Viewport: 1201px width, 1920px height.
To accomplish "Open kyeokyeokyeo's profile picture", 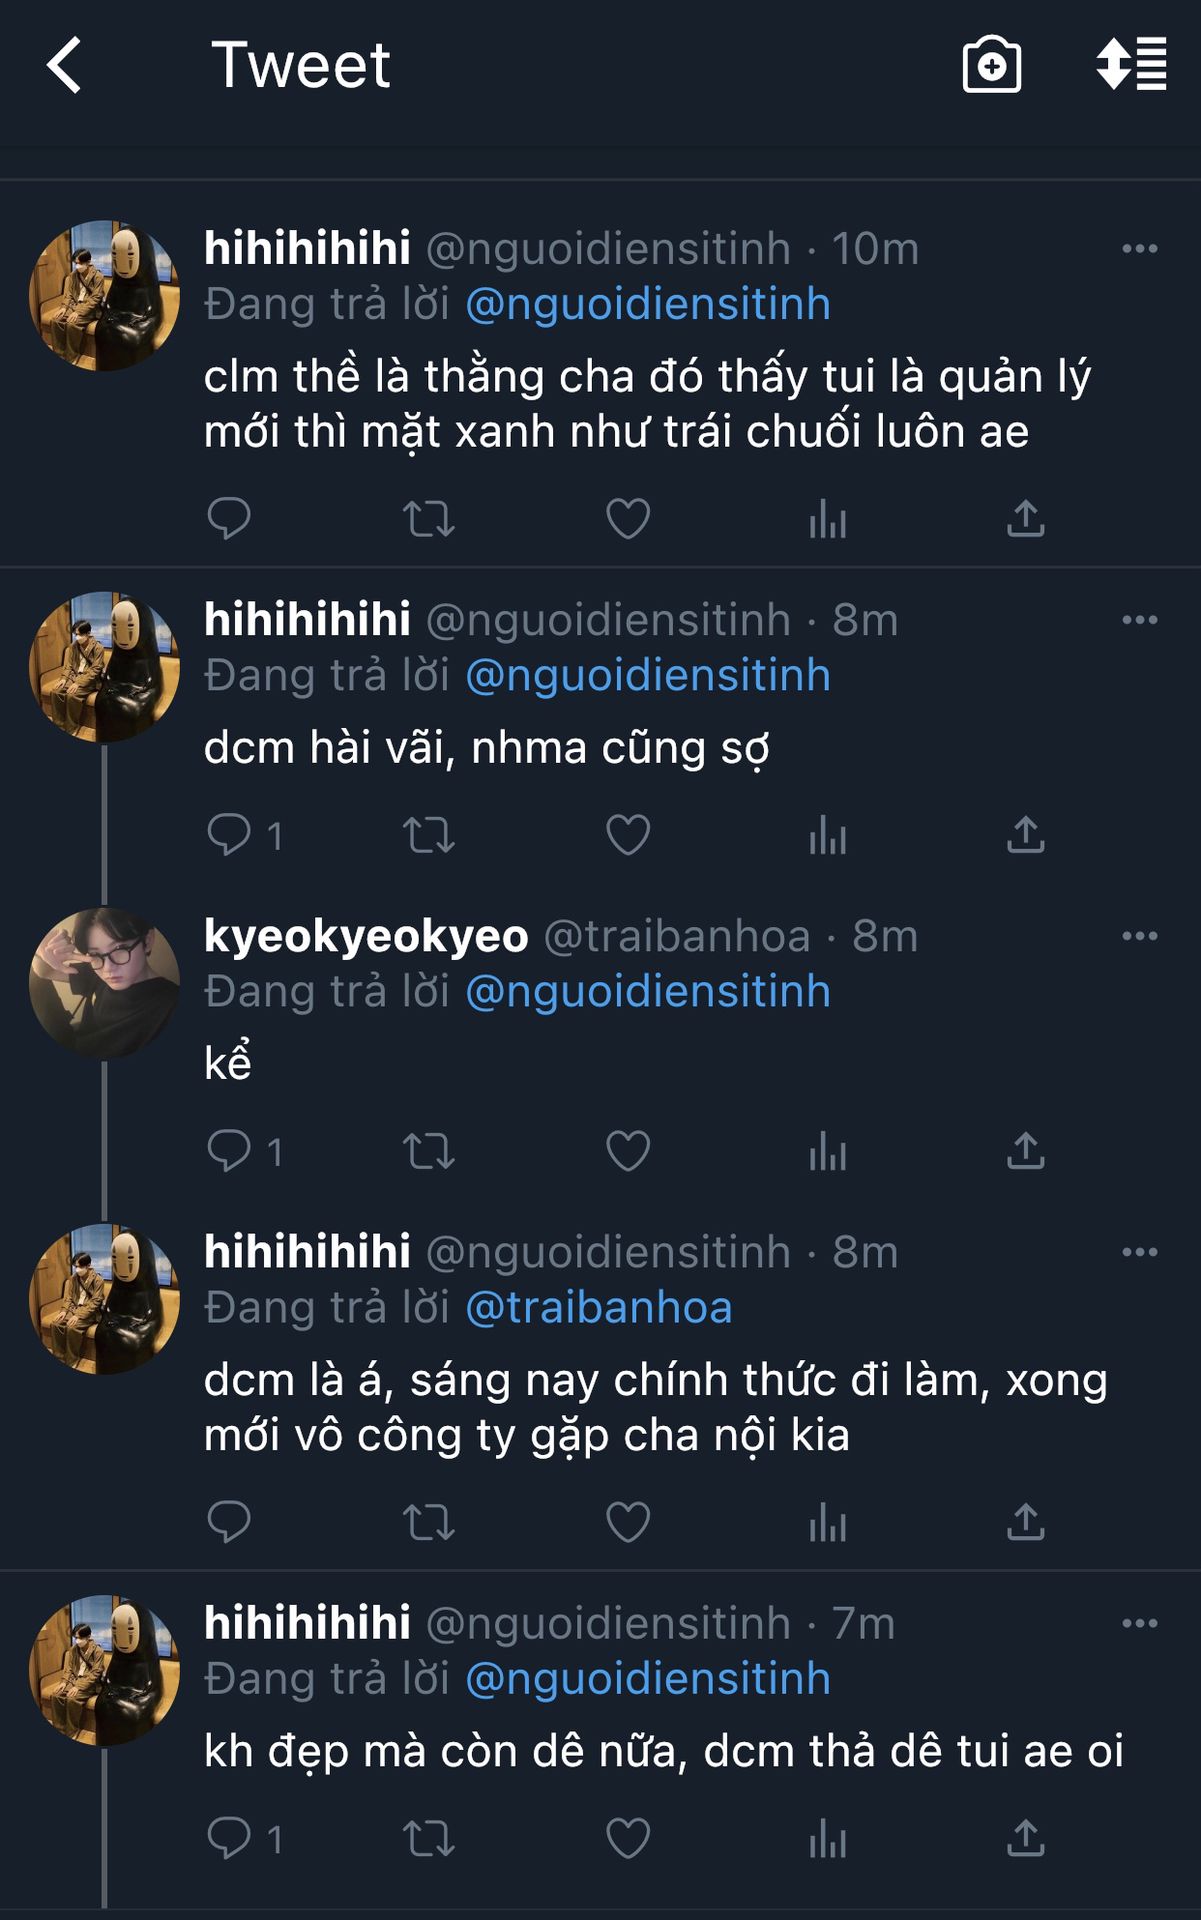I will point(105,983).
